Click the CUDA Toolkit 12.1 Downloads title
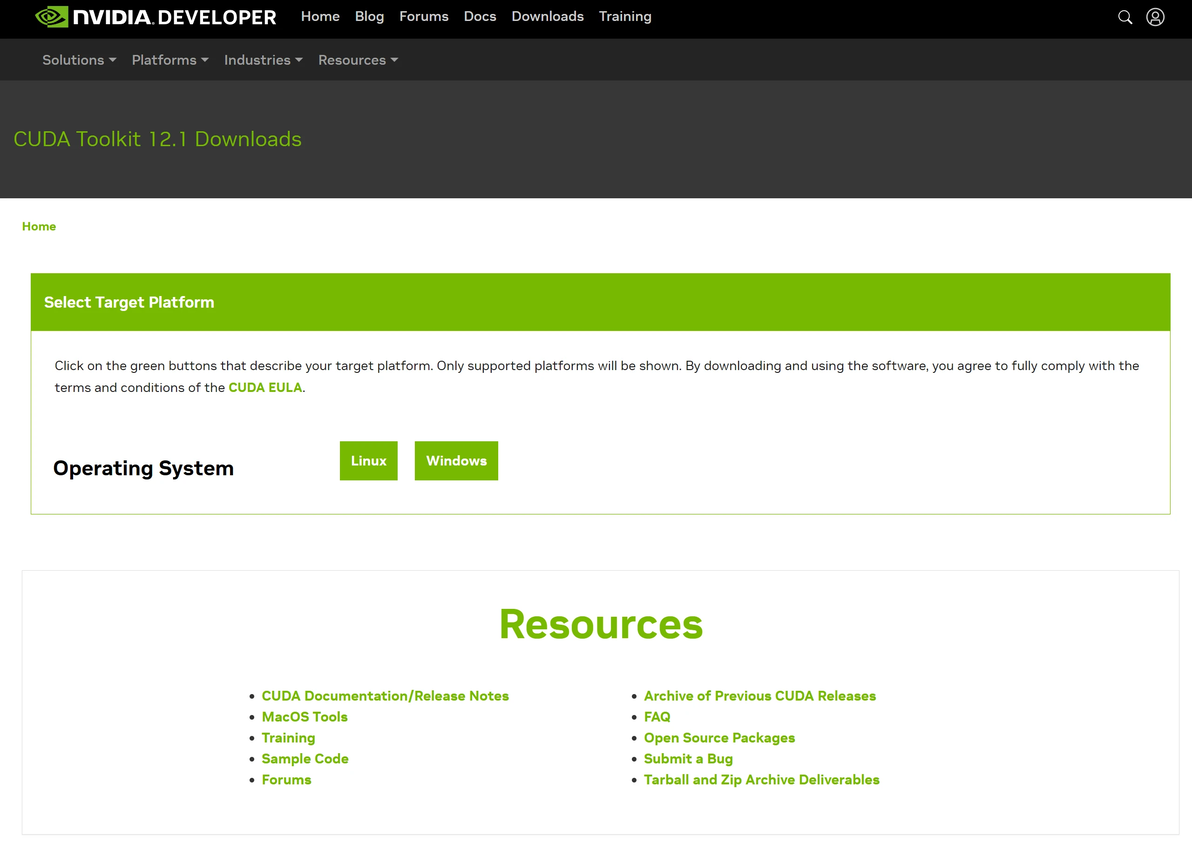This screenshot has height=843, width=1192. tap(157, 139)
